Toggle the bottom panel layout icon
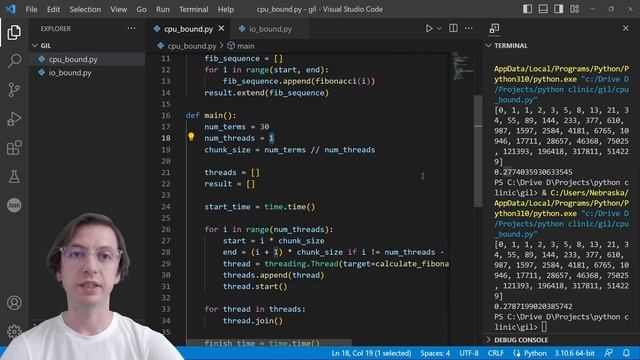Screen dimensions: 640x360 click(x=543, y=9)
